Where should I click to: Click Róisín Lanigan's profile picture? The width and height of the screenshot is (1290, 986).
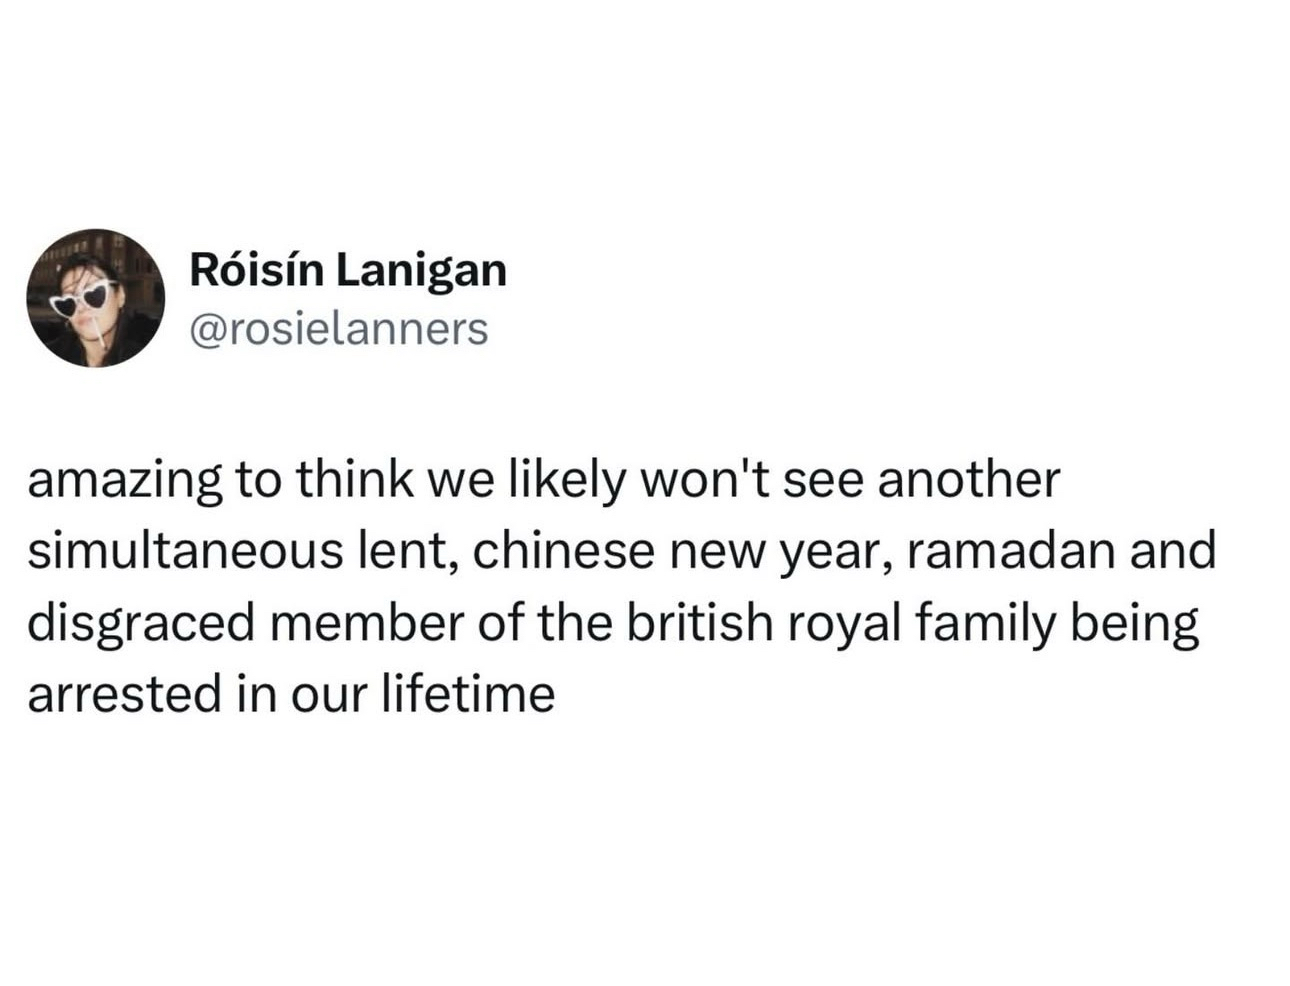coord(95,297)
